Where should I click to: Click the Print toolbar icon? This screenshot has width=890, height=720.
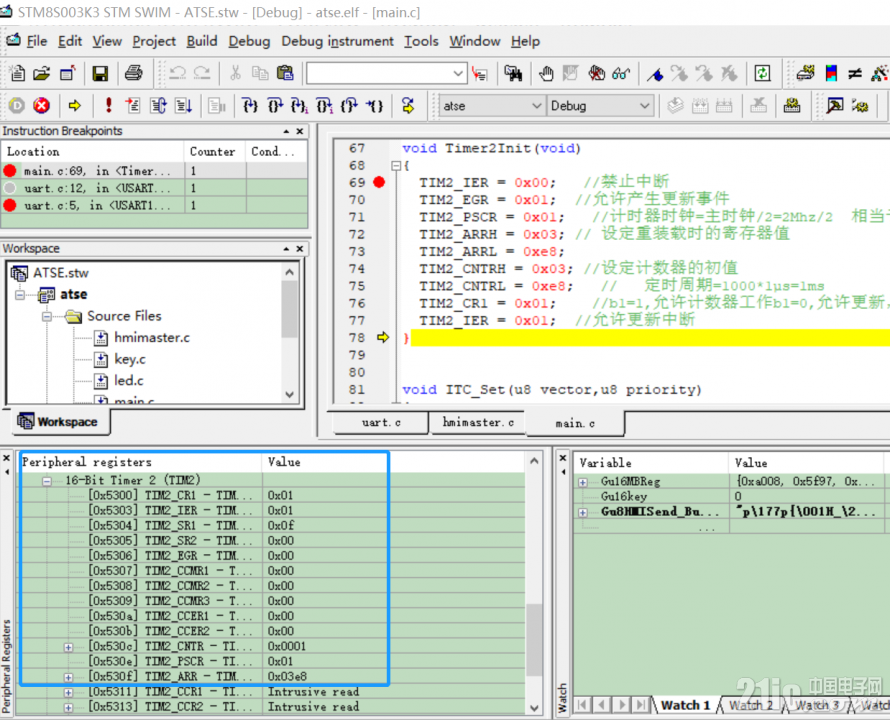pyautogui.click(x=134, y=73)
